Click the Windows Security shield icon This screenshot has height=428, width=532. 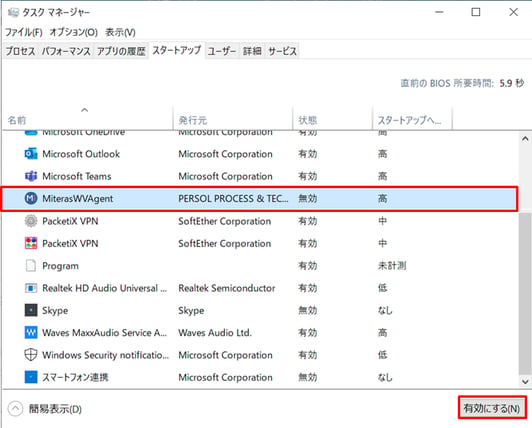[x=31, y=355]
